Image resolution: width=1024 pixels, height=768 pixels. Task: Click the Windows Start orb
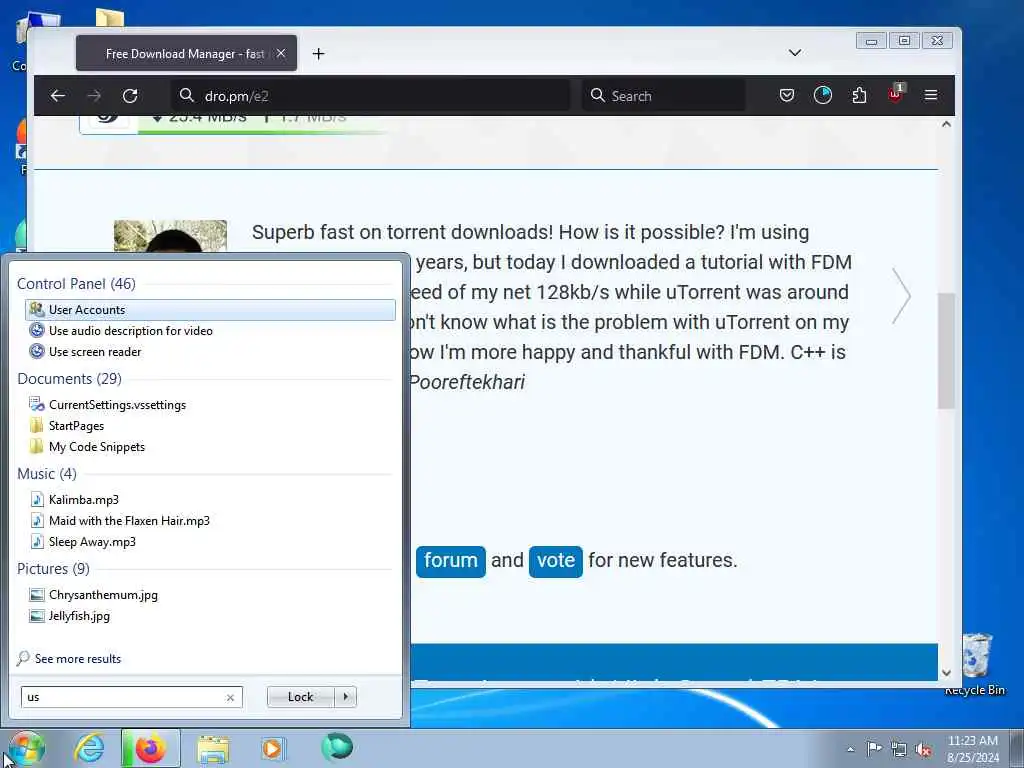(26, 748)
